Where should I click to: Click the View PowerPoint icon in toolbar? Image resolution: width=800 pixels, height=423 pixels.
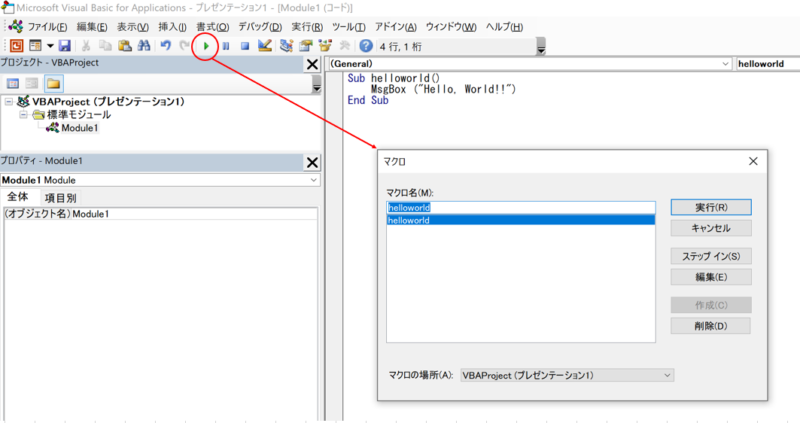(x=16, y=46)
